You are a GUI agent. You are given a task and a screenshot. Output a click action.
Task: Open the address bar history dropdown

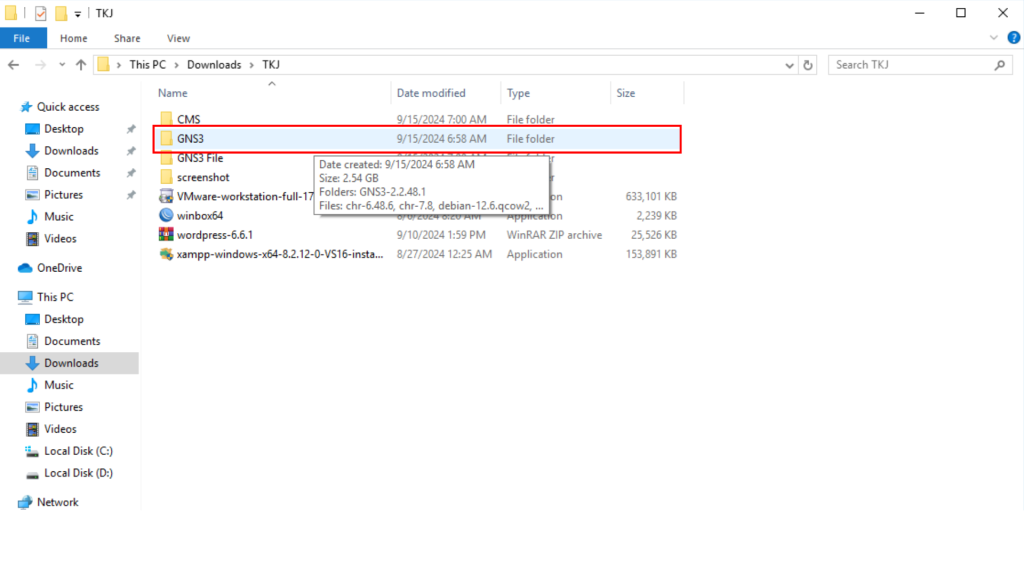click(788, 65)
